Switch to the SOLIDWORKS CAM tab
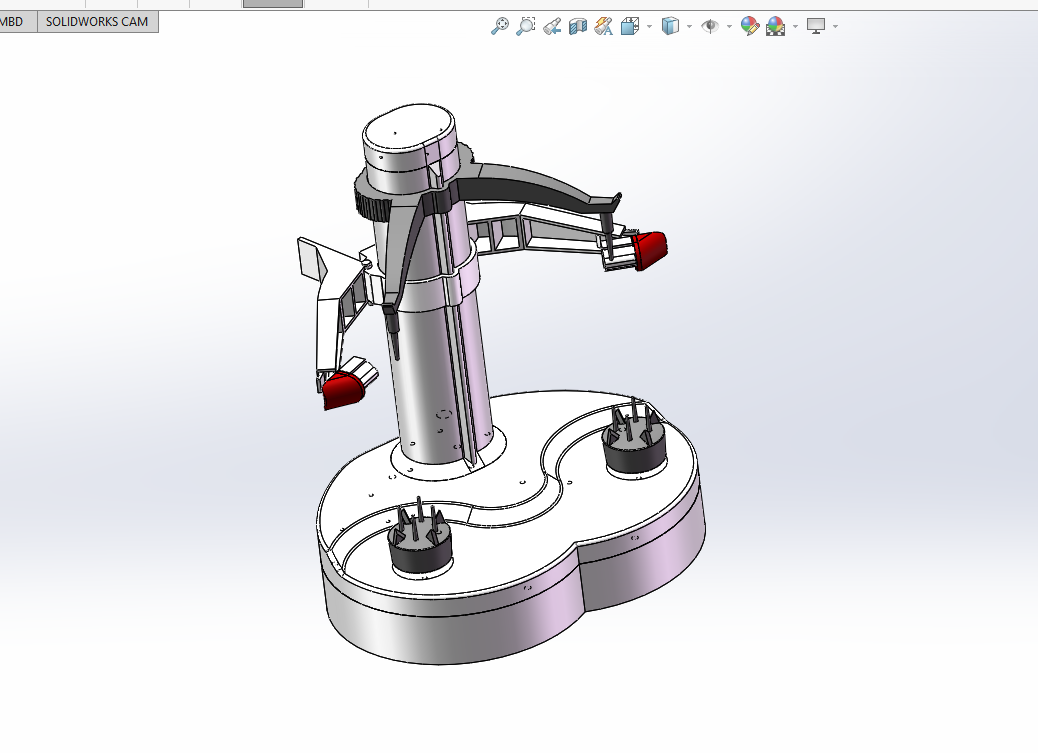The height and width of the screenshot is (753, 1038). pos(97,21)
